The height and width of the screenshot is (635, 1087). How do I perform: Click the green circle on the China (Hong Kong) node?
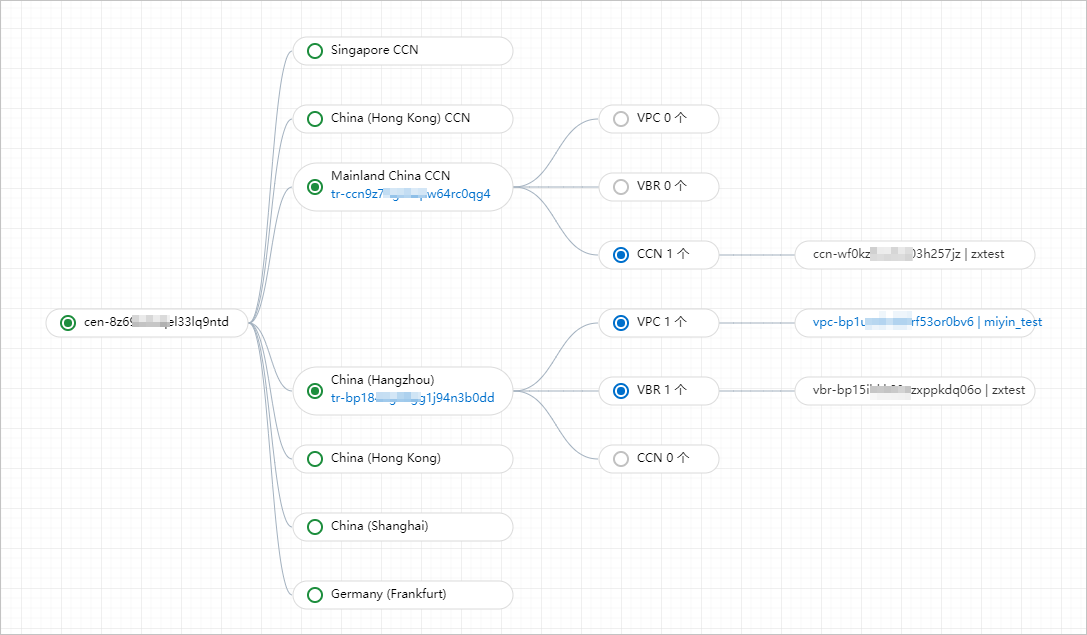[315, 459]
